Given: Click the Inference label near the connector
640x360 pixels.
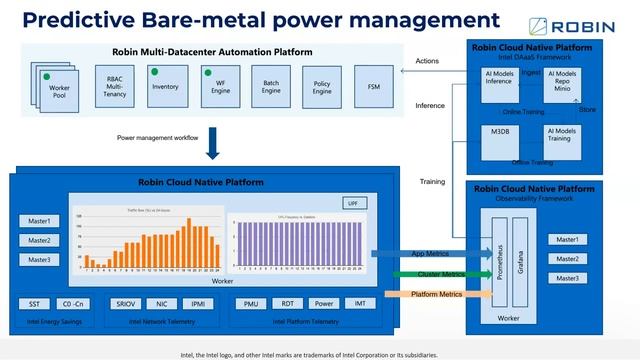Looking at the screenshot, I should click(x=430, y=105).
